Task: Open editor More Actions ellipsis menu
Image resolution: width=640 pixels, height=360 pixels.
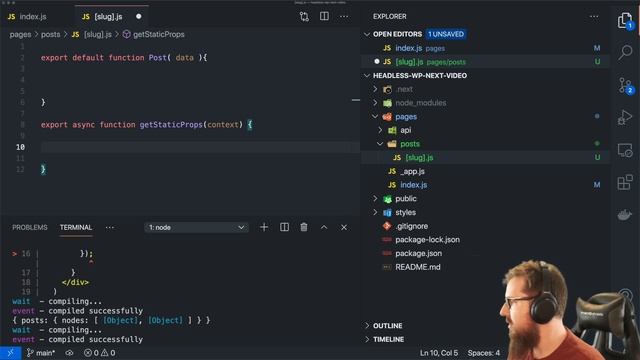Action: 344,16
